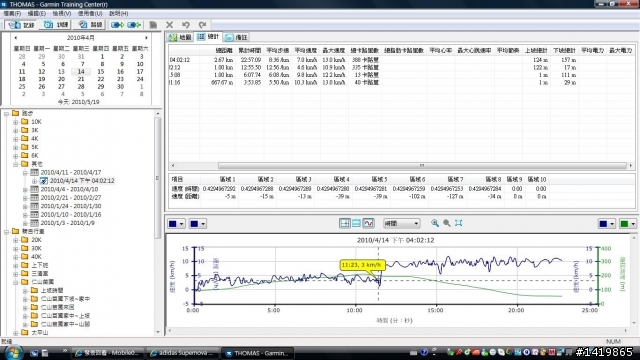
Task: Switch to the map tab
Action: click(x=180, y=37)
